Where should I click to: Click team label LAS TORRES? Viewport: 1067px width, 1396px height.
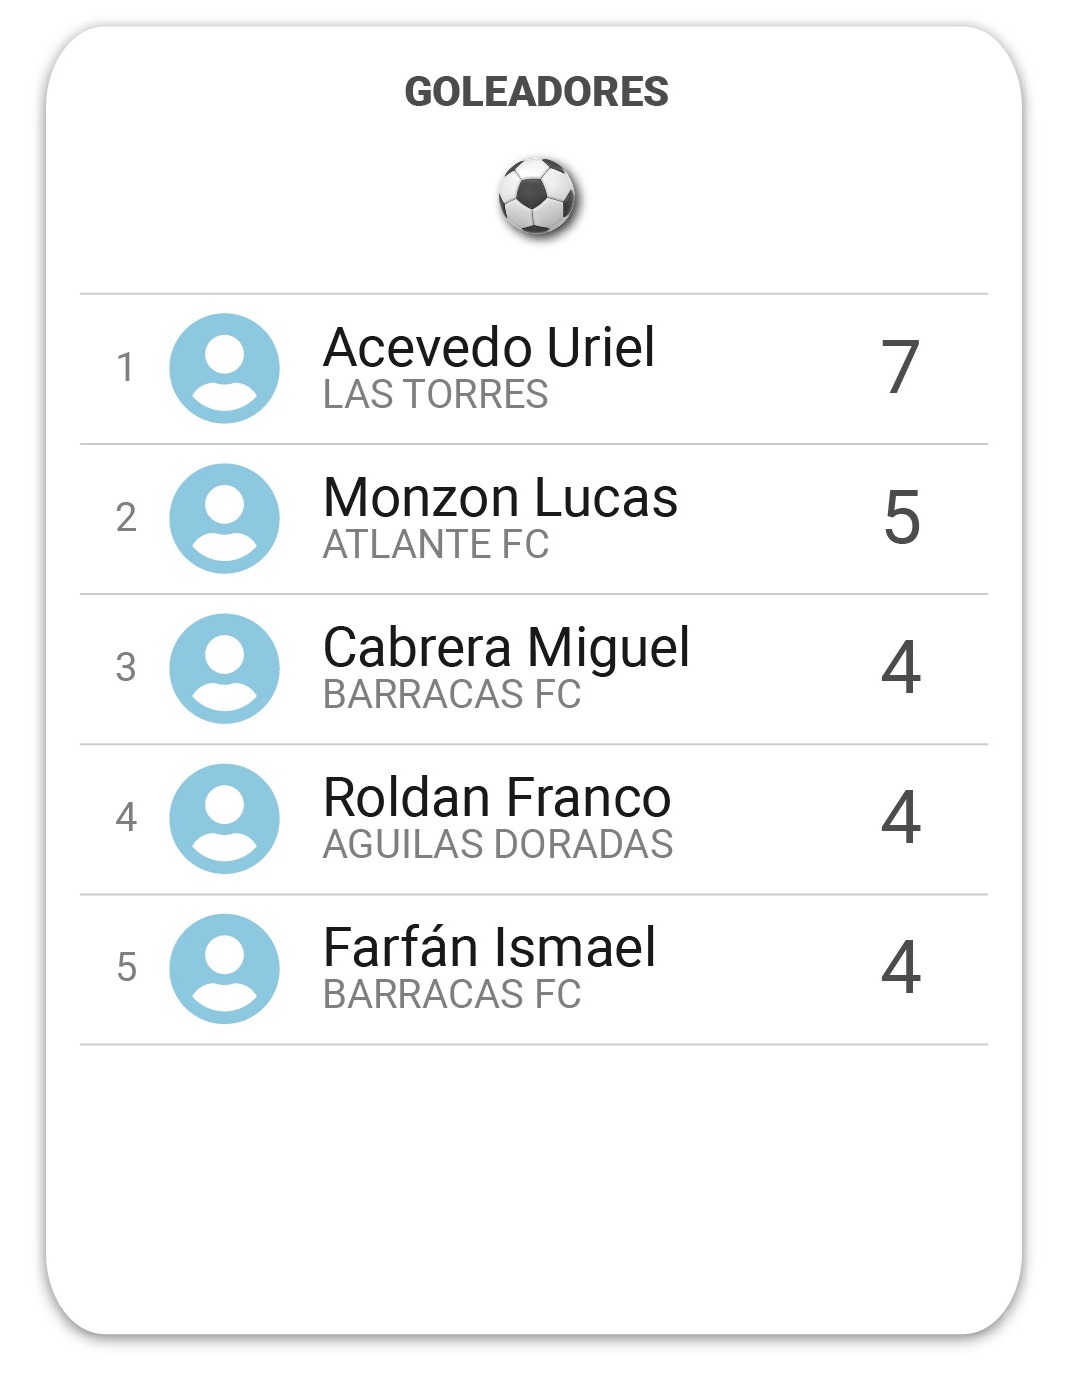point(435,395)
